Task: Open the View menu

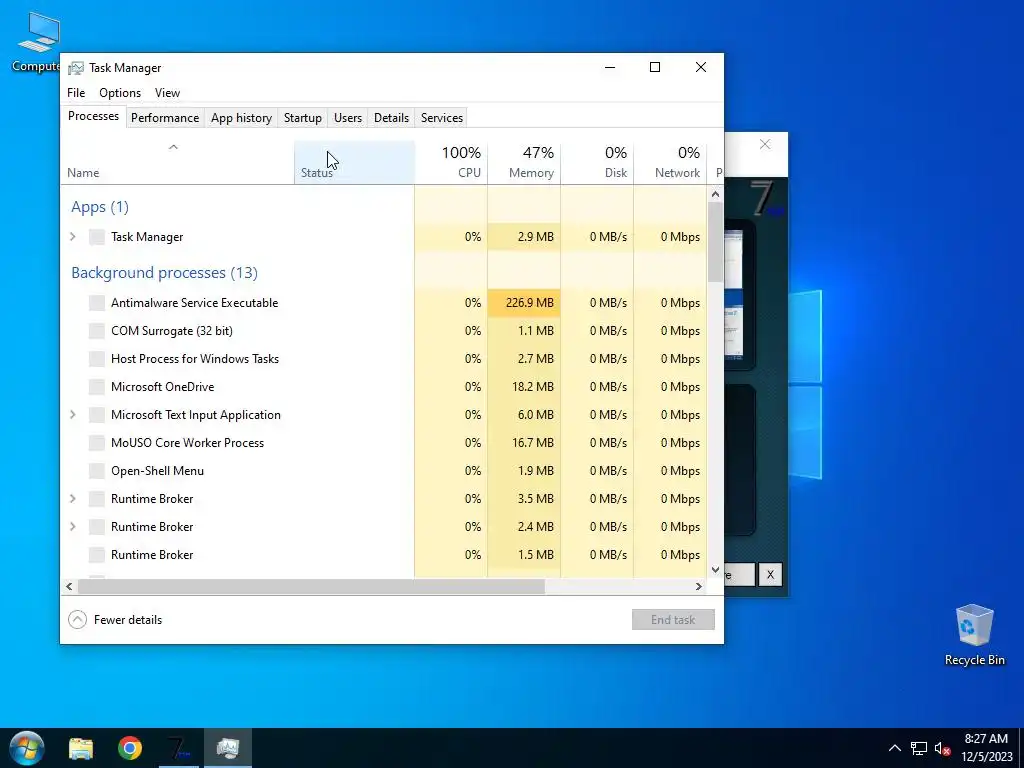Action: pyautogui.click(x=167, y=93)
